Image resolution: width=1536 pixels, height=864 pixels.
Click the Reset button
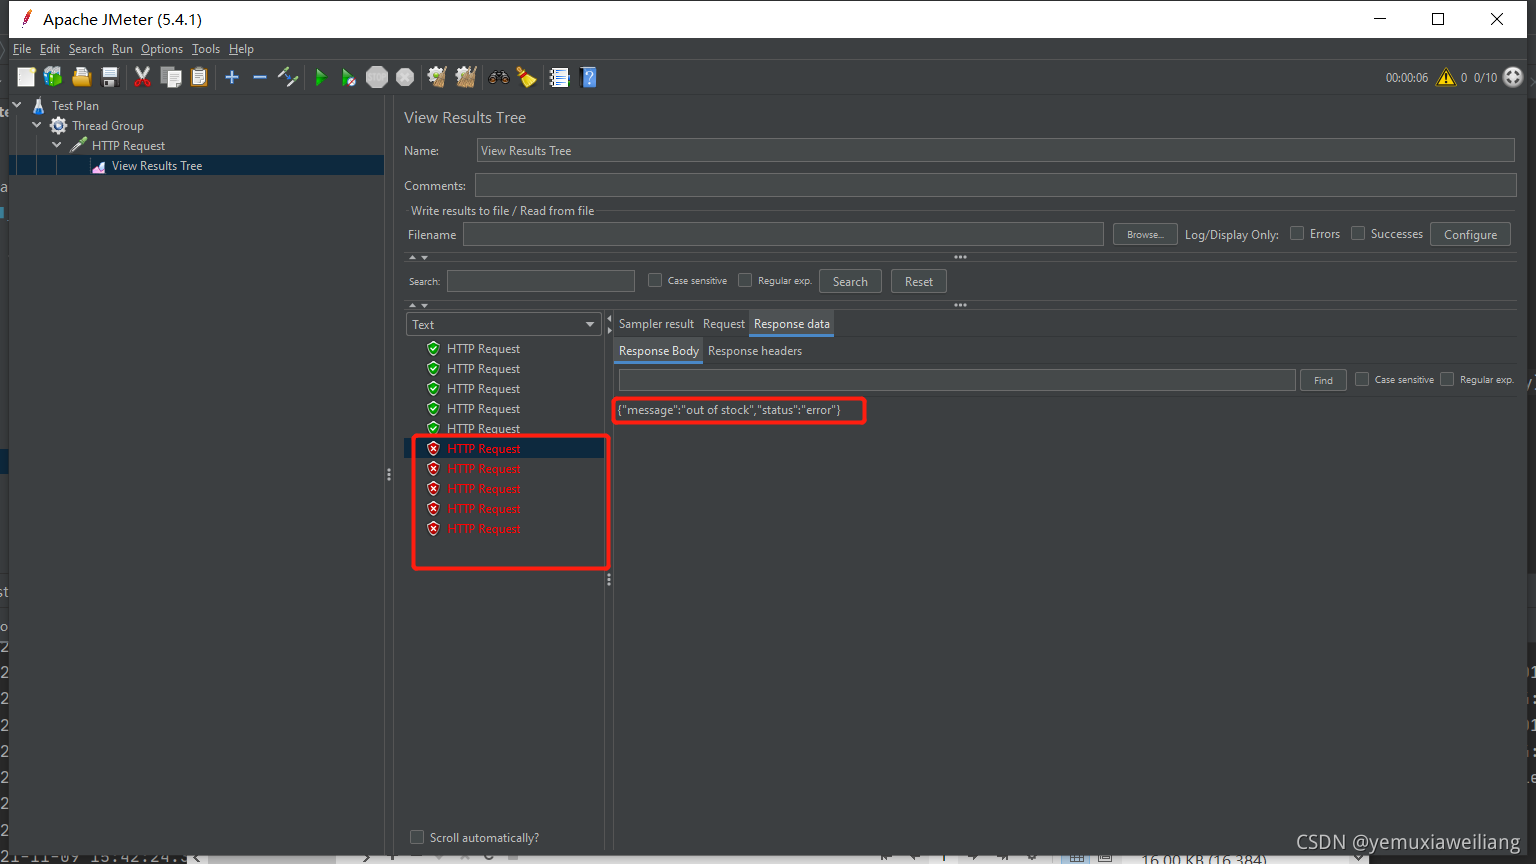pyautogui.click(x=919, y=281)
